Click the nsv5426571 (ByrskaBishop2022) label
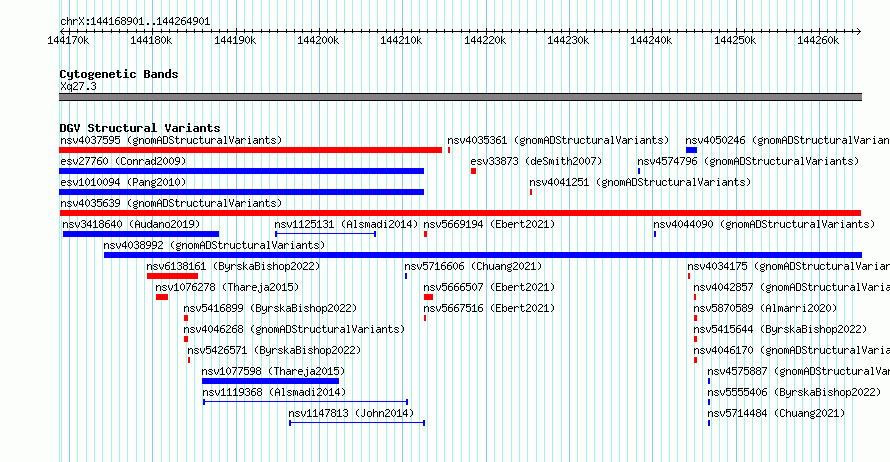The image size is (890, 462). pyautogui.click(x=274, y=350)
